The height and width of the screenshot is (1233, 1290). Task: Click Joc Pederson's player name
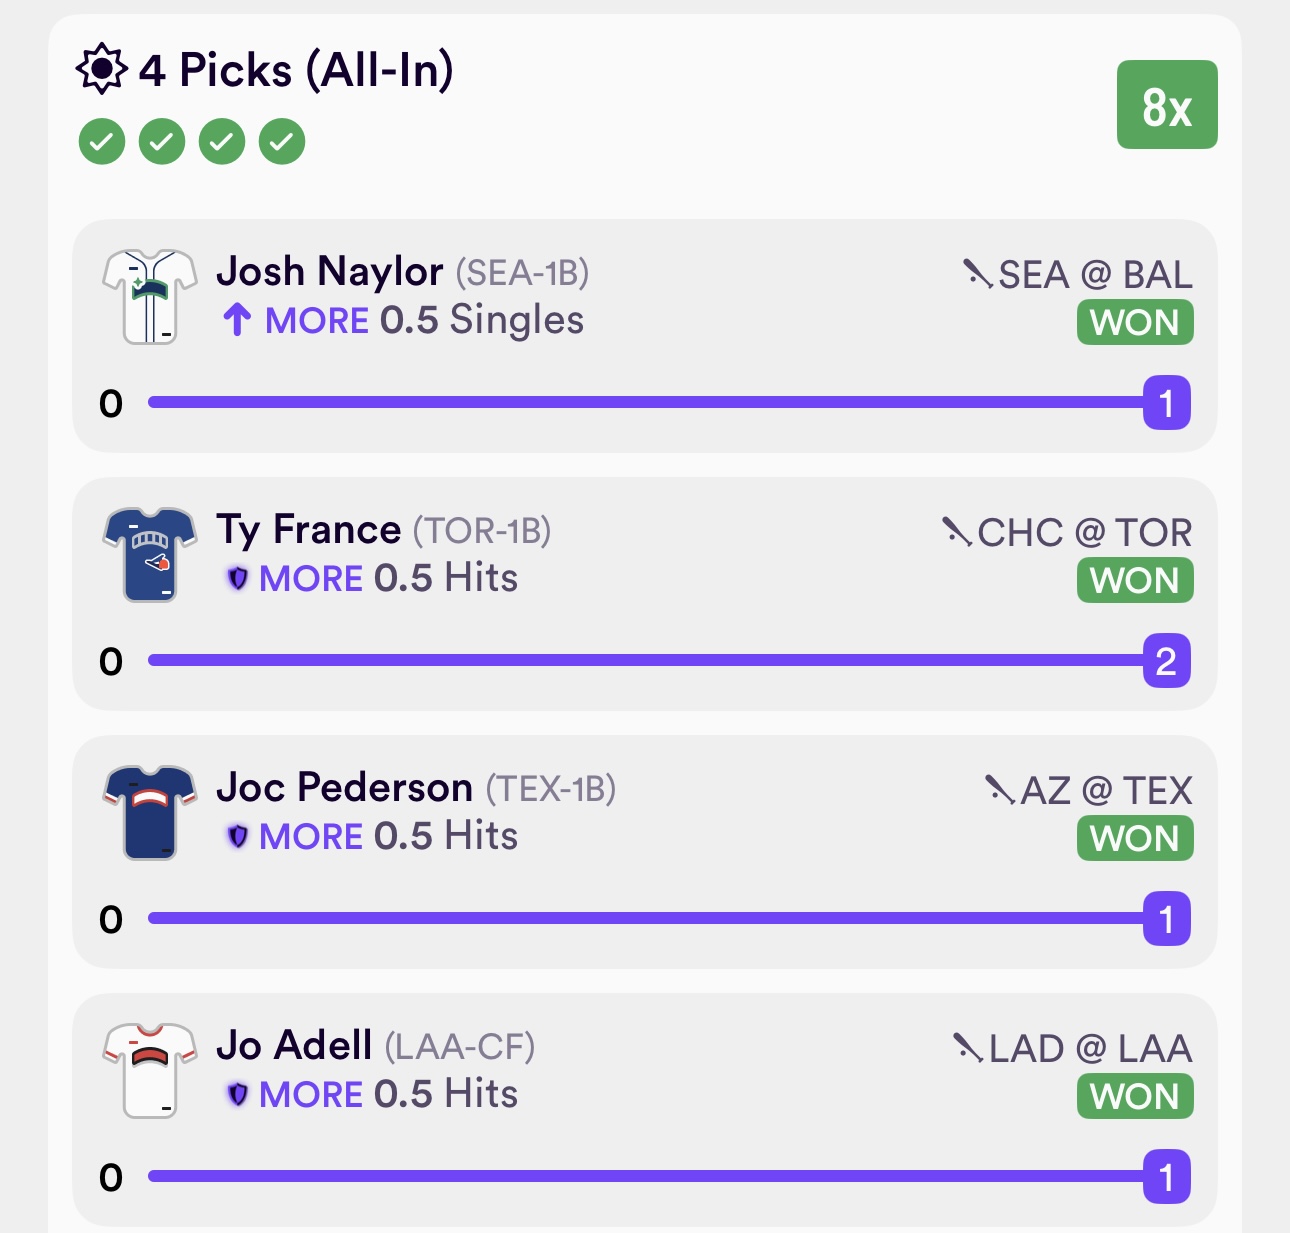[345, 788]
